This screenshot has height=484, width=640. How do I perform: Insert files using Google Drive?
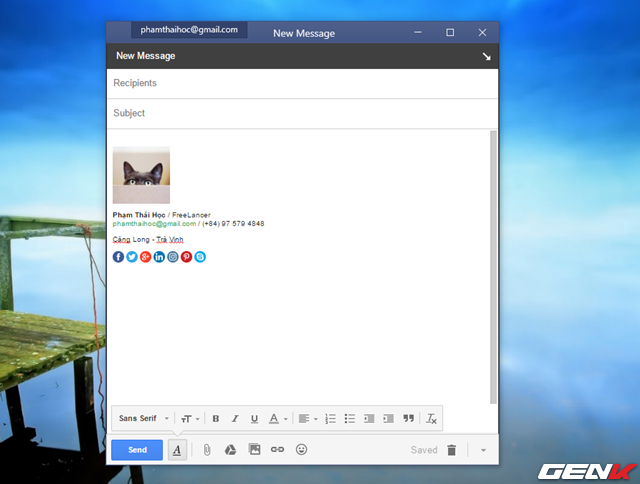coord(231,450)
